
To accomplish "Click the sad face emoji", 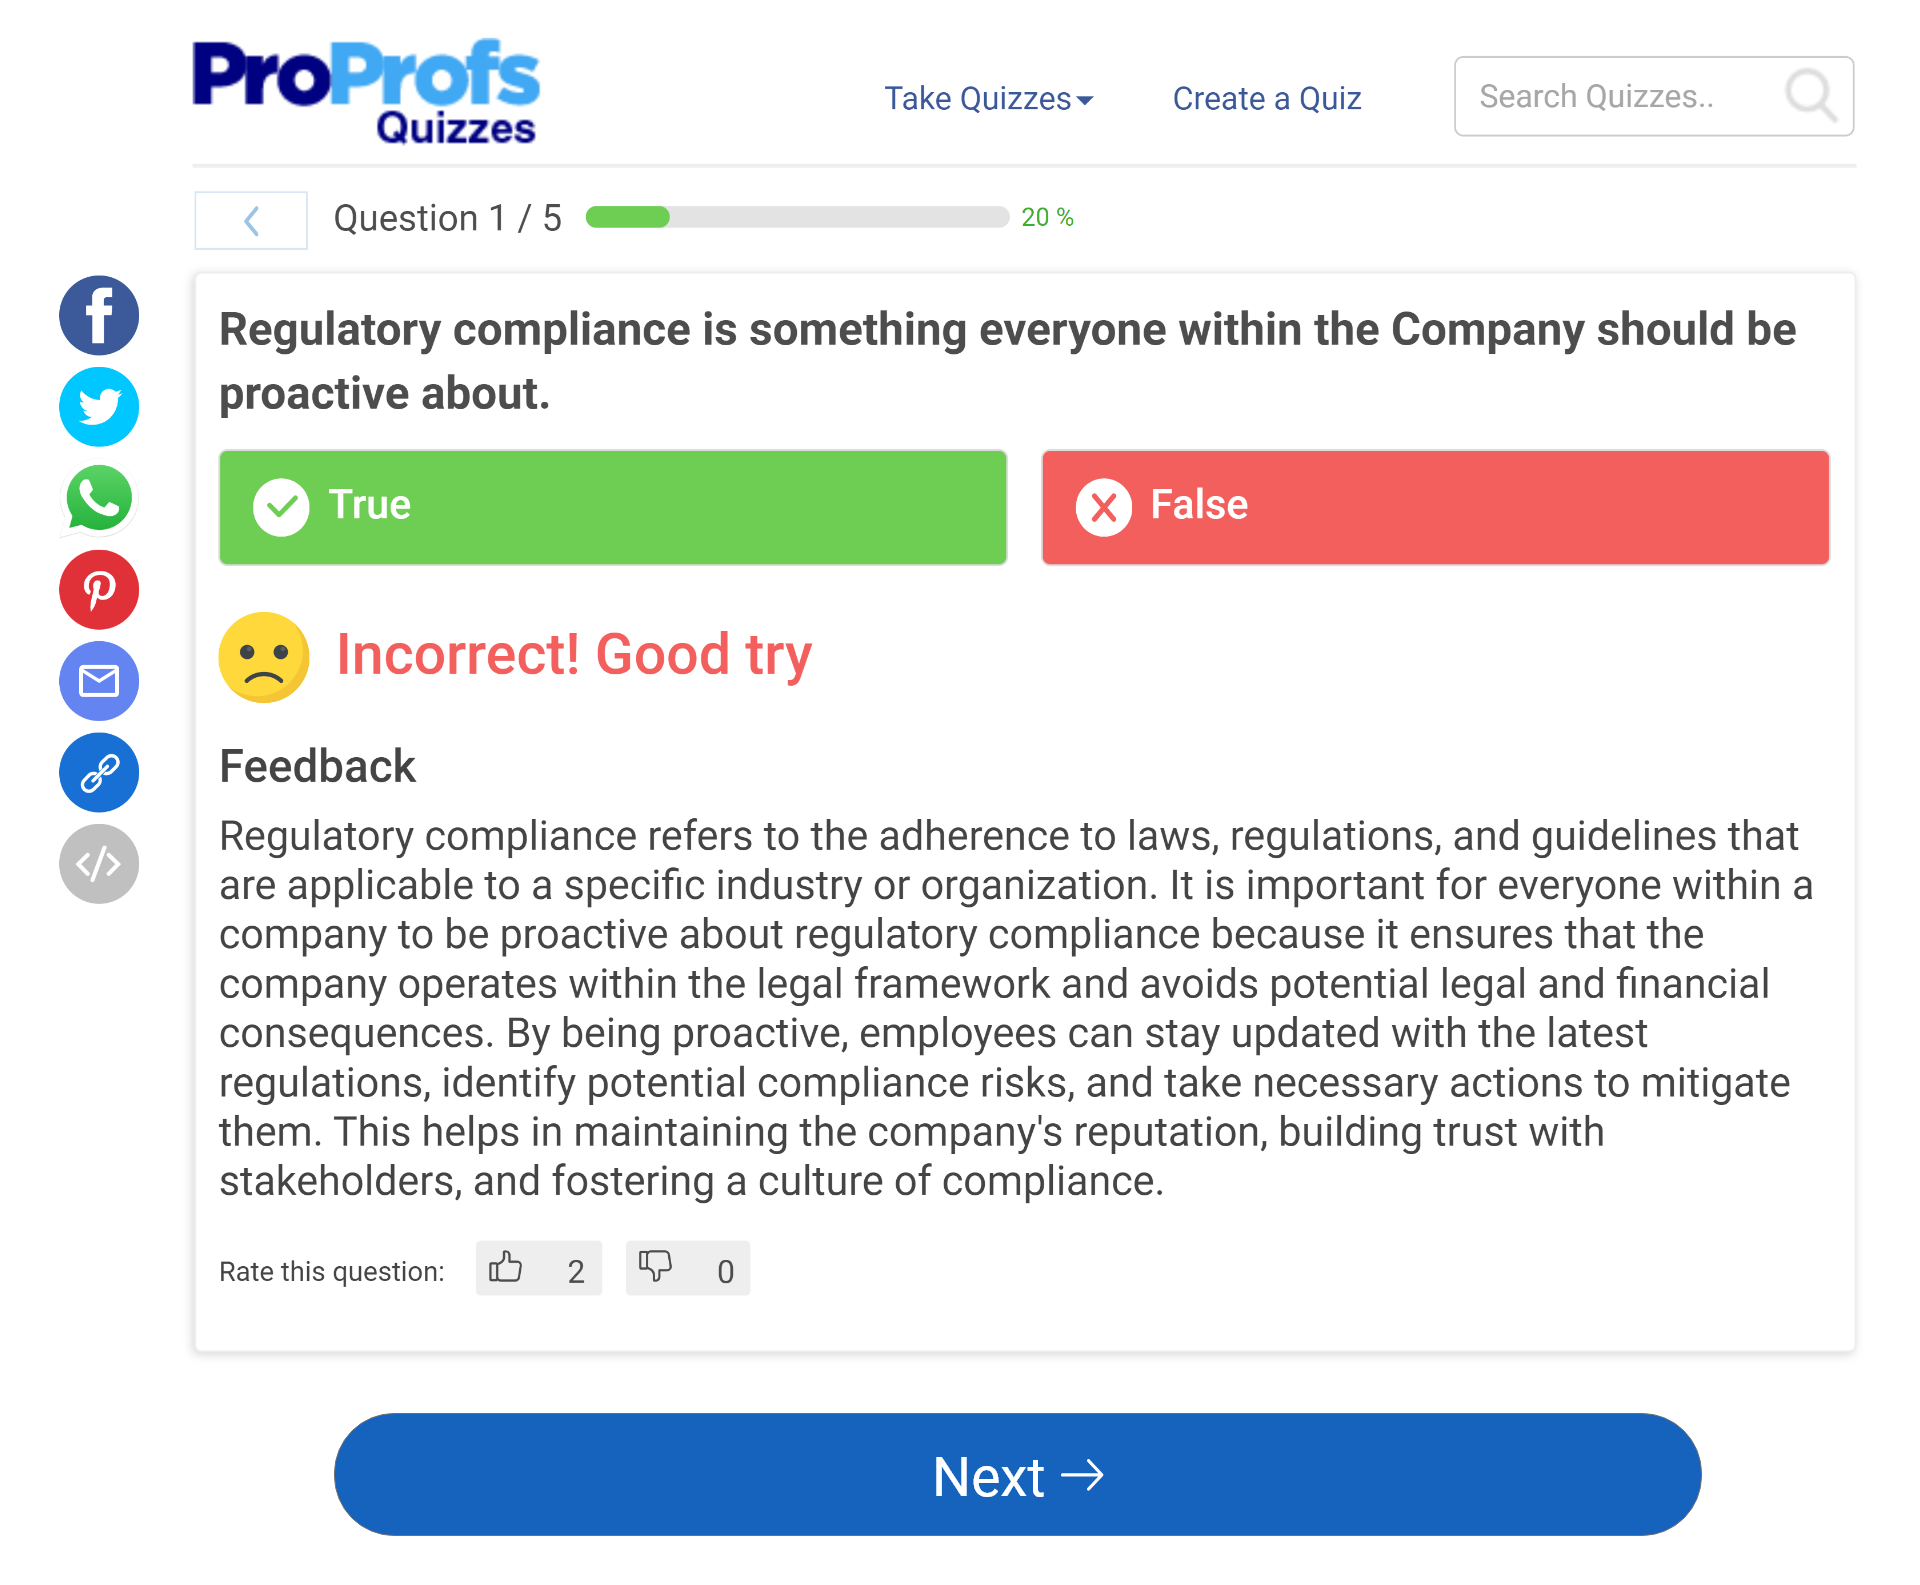I will [264, 657].
